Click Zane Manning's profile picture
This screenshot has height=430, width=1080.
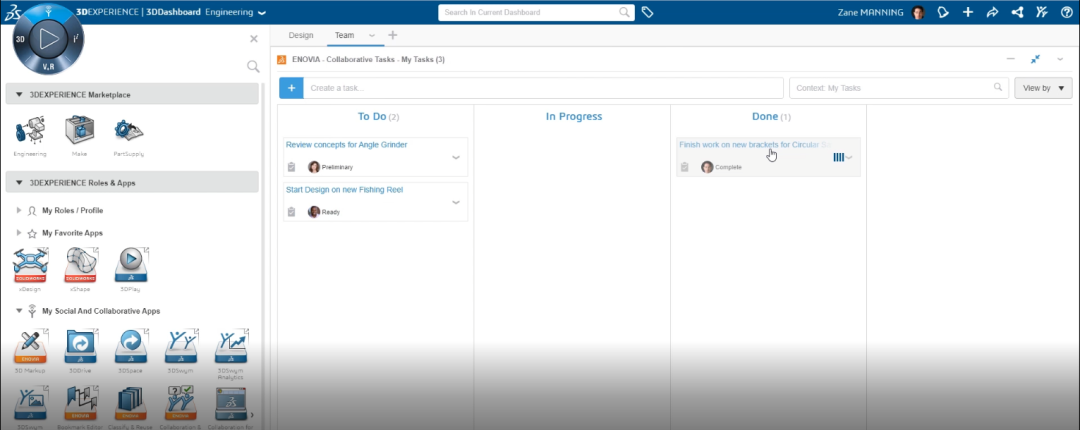(917, 12)
